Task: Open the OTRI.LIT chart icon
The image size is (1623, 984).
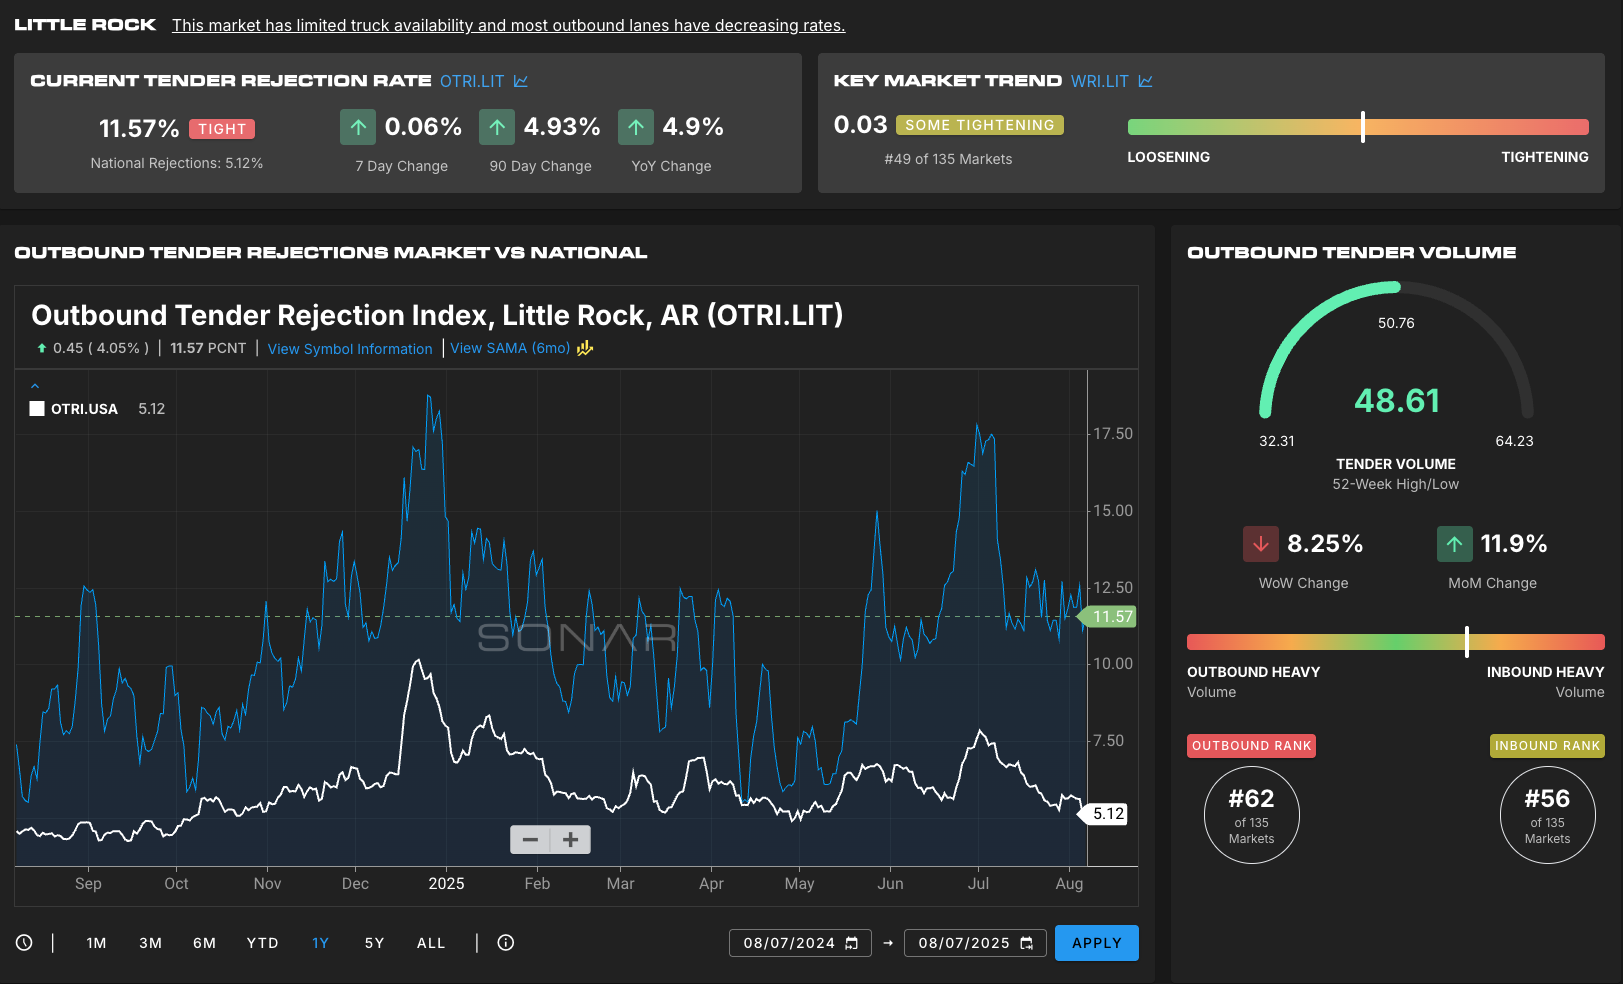Action: (521, 81)
